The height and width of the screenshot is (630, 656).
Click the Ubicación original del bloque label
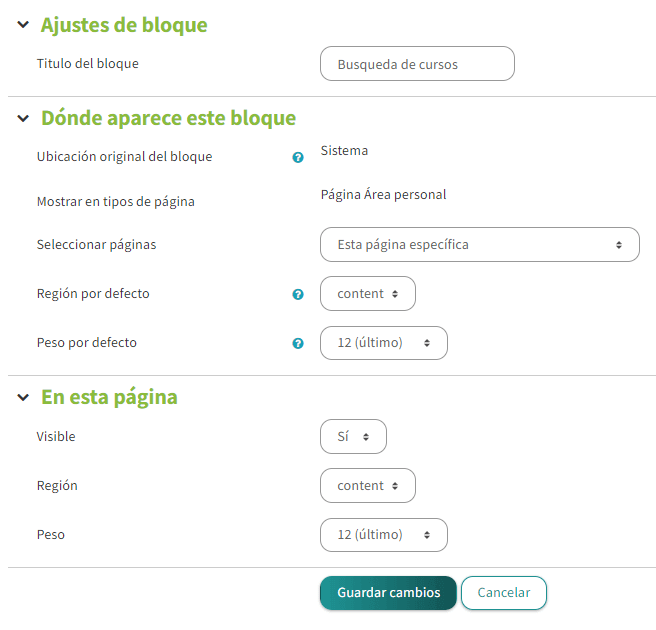tap(124, 157)
